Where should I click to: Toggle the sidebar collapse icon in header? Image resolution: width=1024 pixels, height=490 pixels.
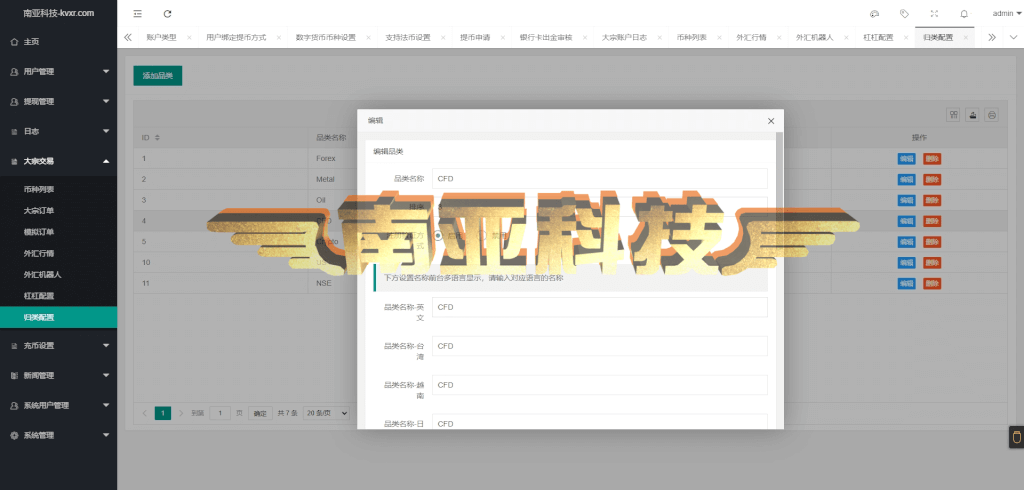[137, 13]
